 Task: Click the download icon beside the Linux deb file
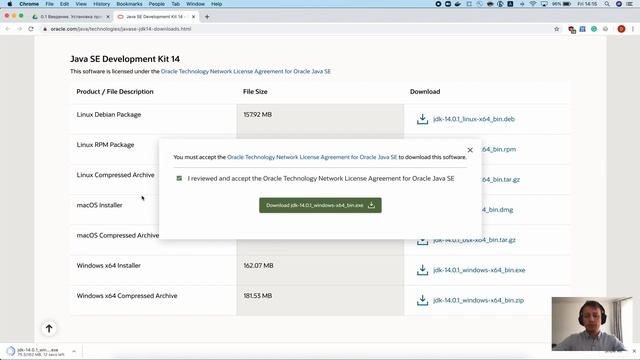[x=422, y=119]
